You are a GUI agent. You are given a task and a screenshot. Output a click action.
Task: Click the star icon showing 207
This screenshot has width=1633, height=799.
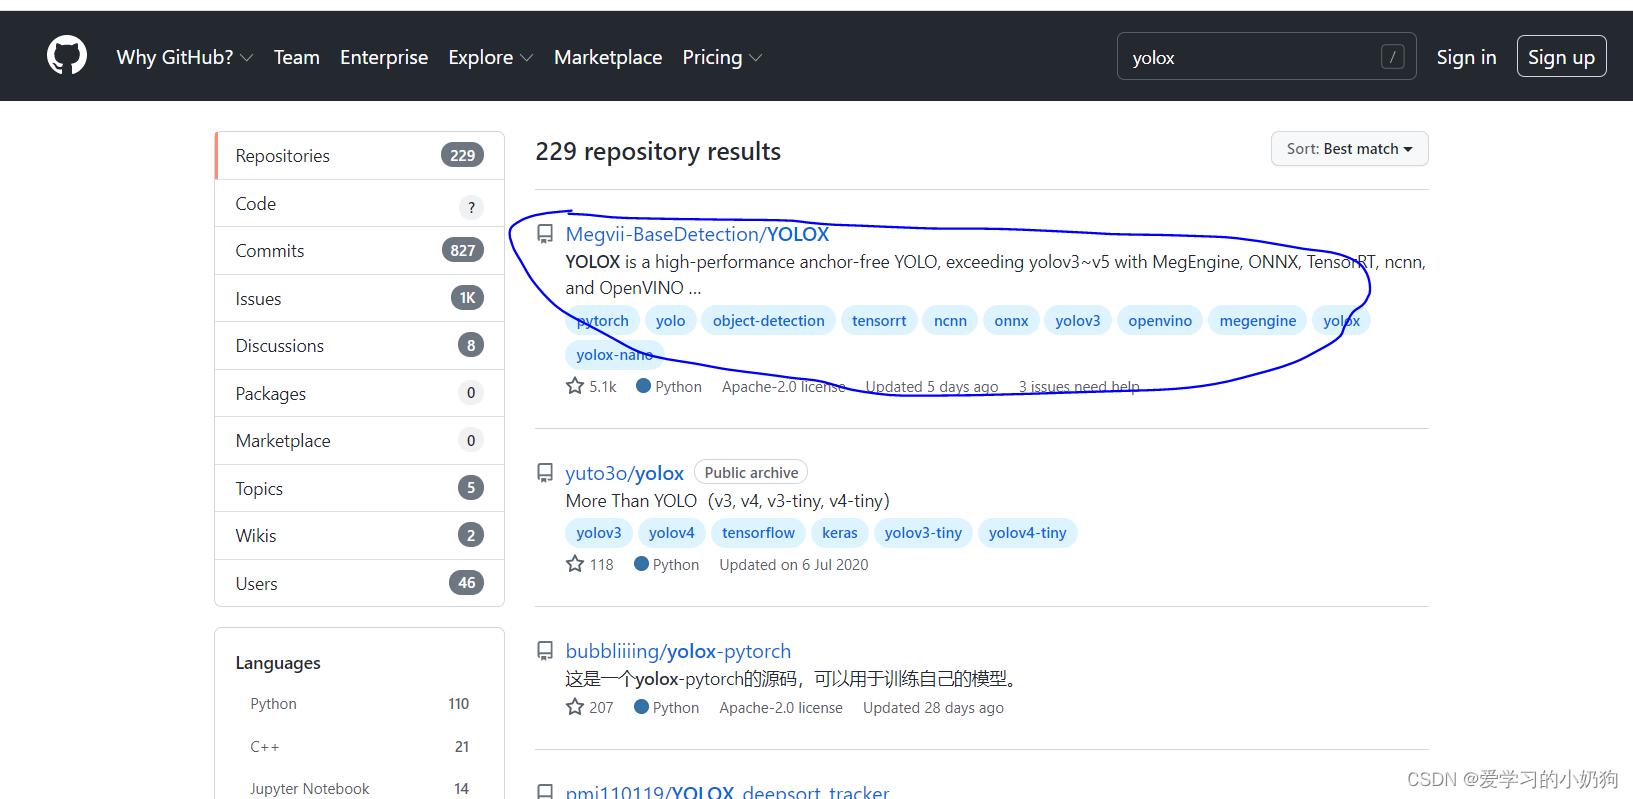(575, 707)
